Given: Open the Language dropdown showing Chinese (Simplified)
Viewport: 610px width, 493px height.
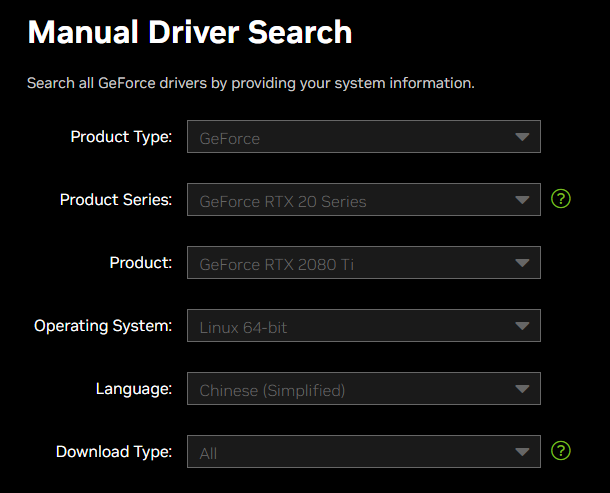Looking at the screenshot, I should coord(364,389).
